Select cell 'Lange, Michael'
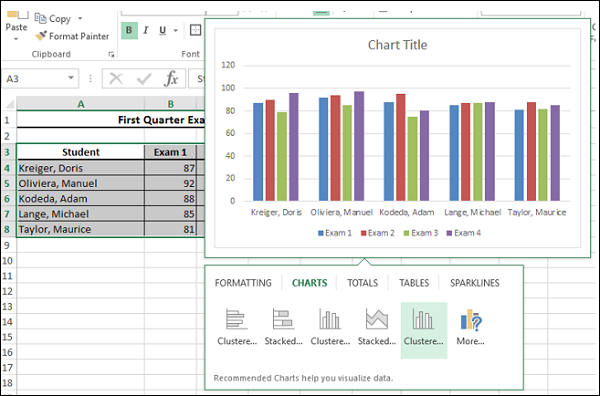The width and height of the screenshot is (600, 396). click(80, 214)
